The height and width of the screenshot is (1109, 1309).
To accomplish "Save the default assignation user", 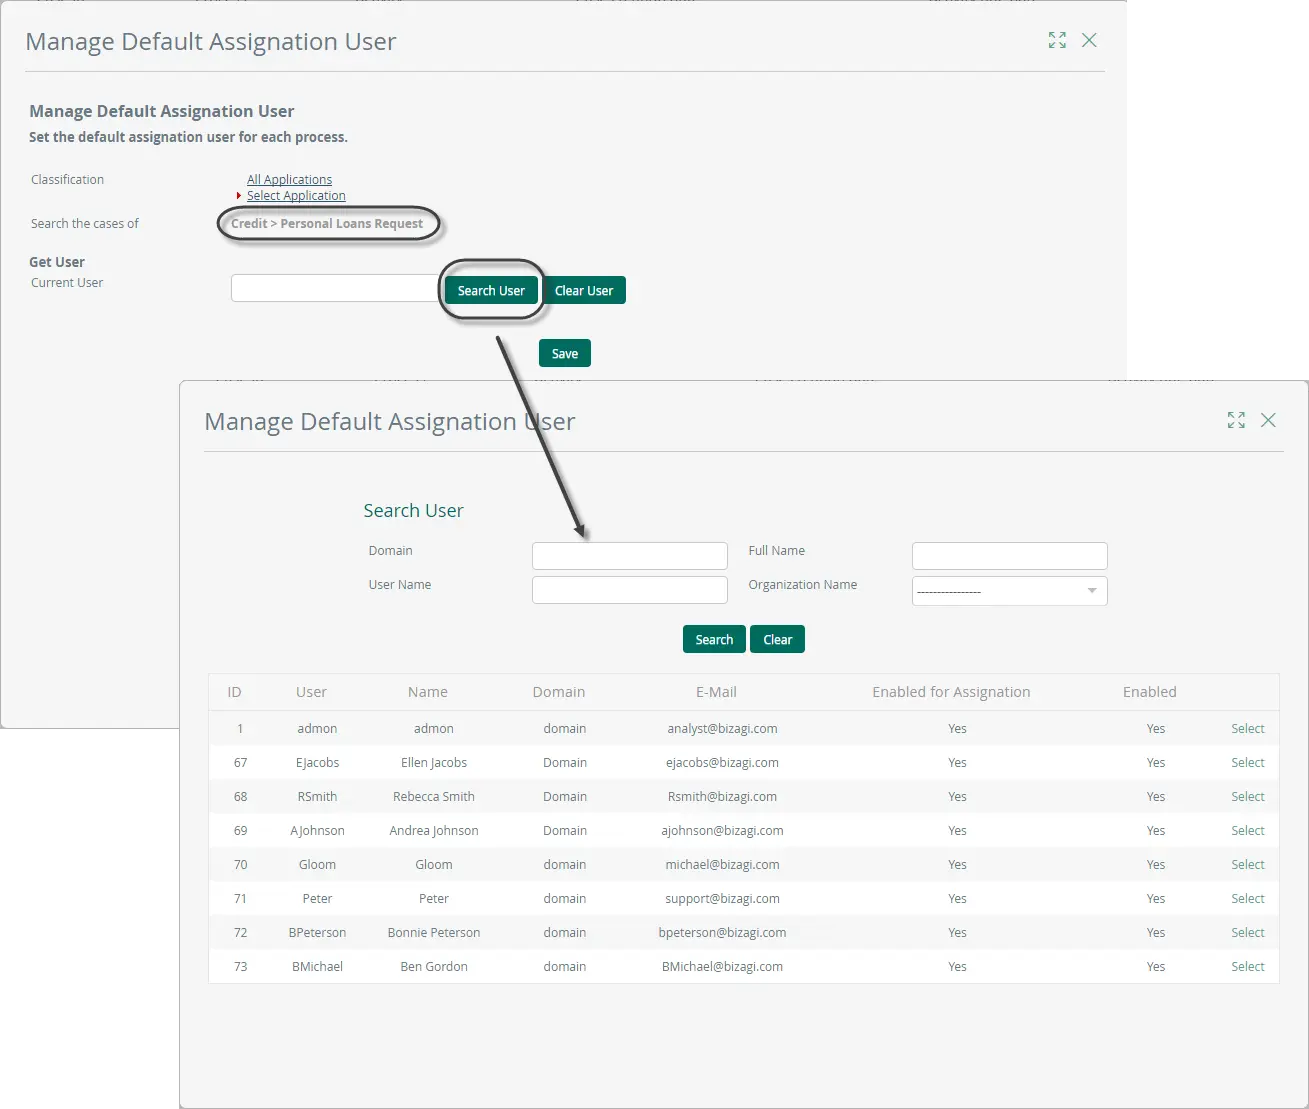I will coord(565,353).
